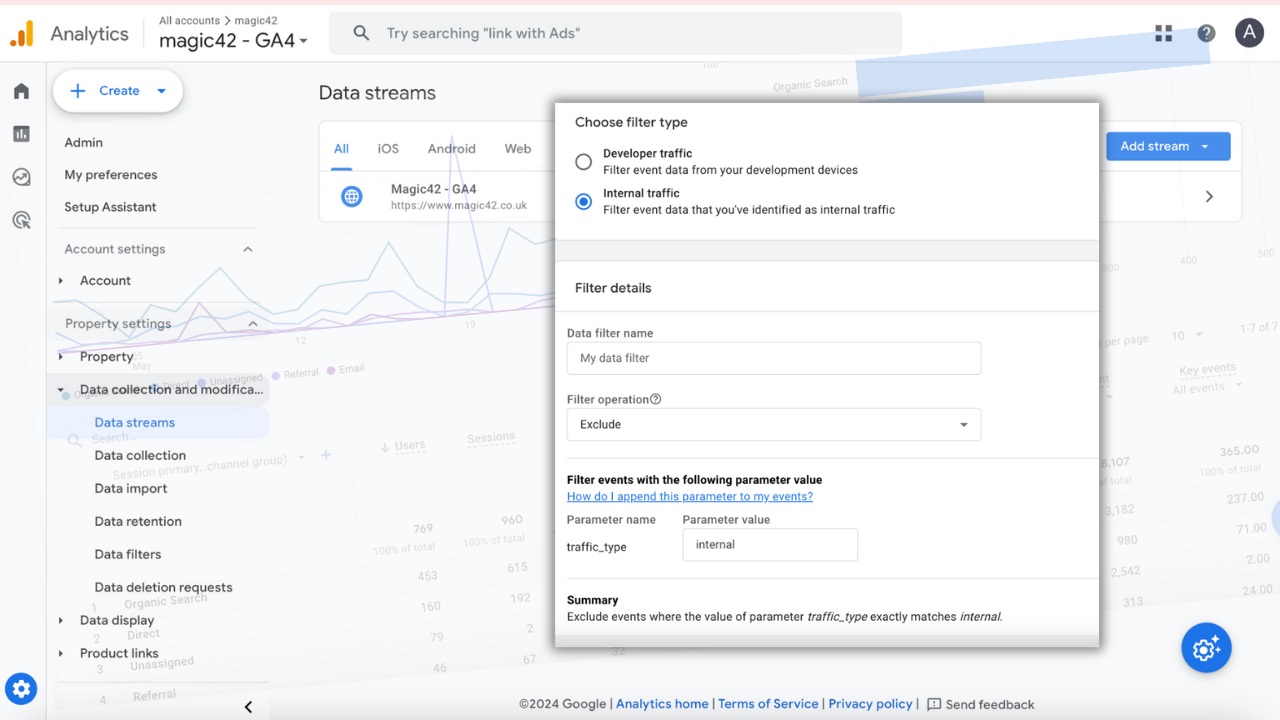Collapse the Property settings section
The image size is (1280, 720).
tap(252, 323)
